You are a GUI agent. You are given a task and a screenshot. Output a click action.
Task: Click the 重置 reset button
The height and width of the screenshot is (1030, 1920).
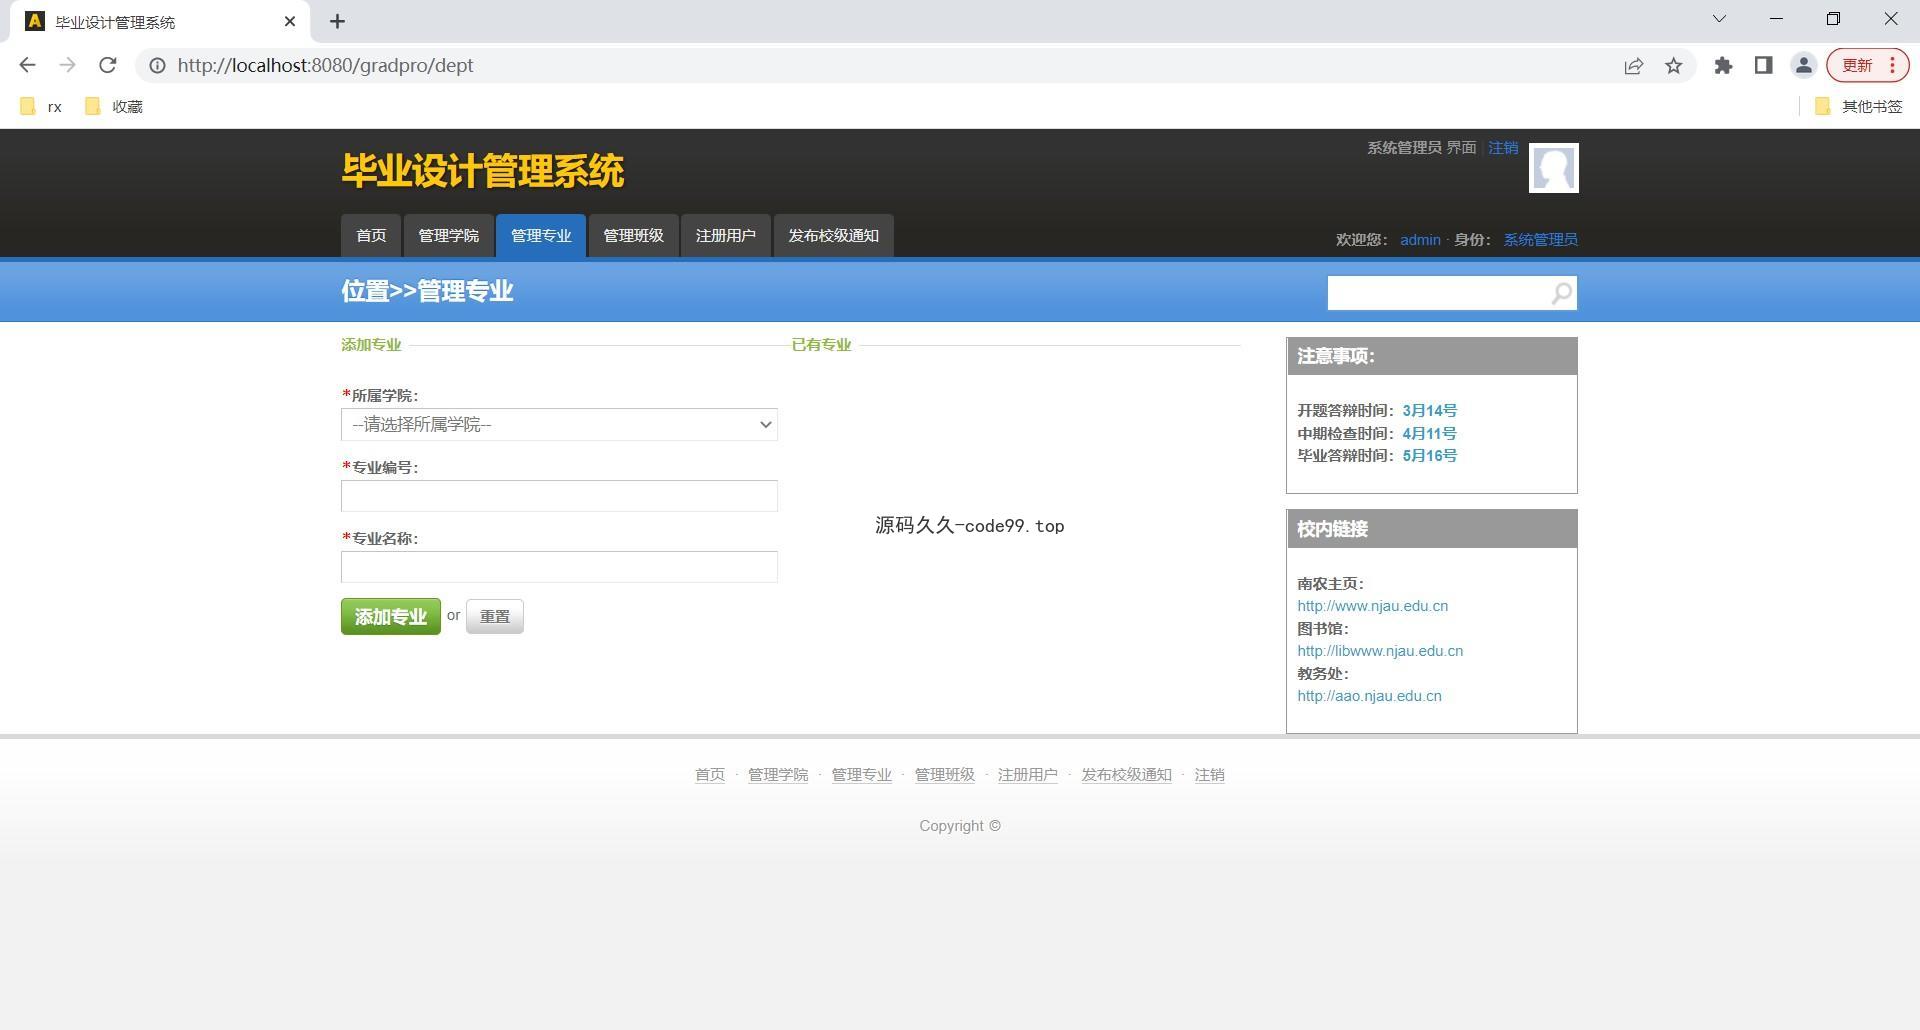coord(495,616)
